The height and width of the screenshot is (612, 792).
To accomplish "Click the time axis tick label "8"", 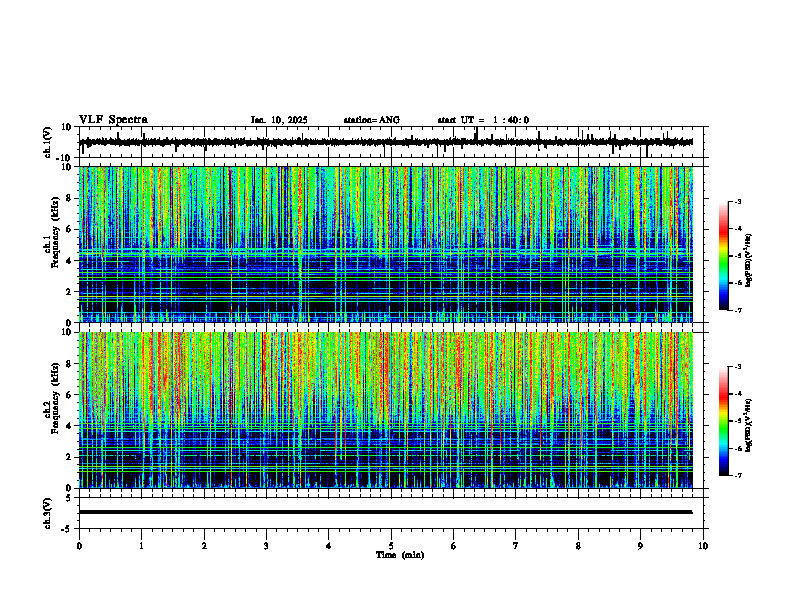I will pos(578,546).
